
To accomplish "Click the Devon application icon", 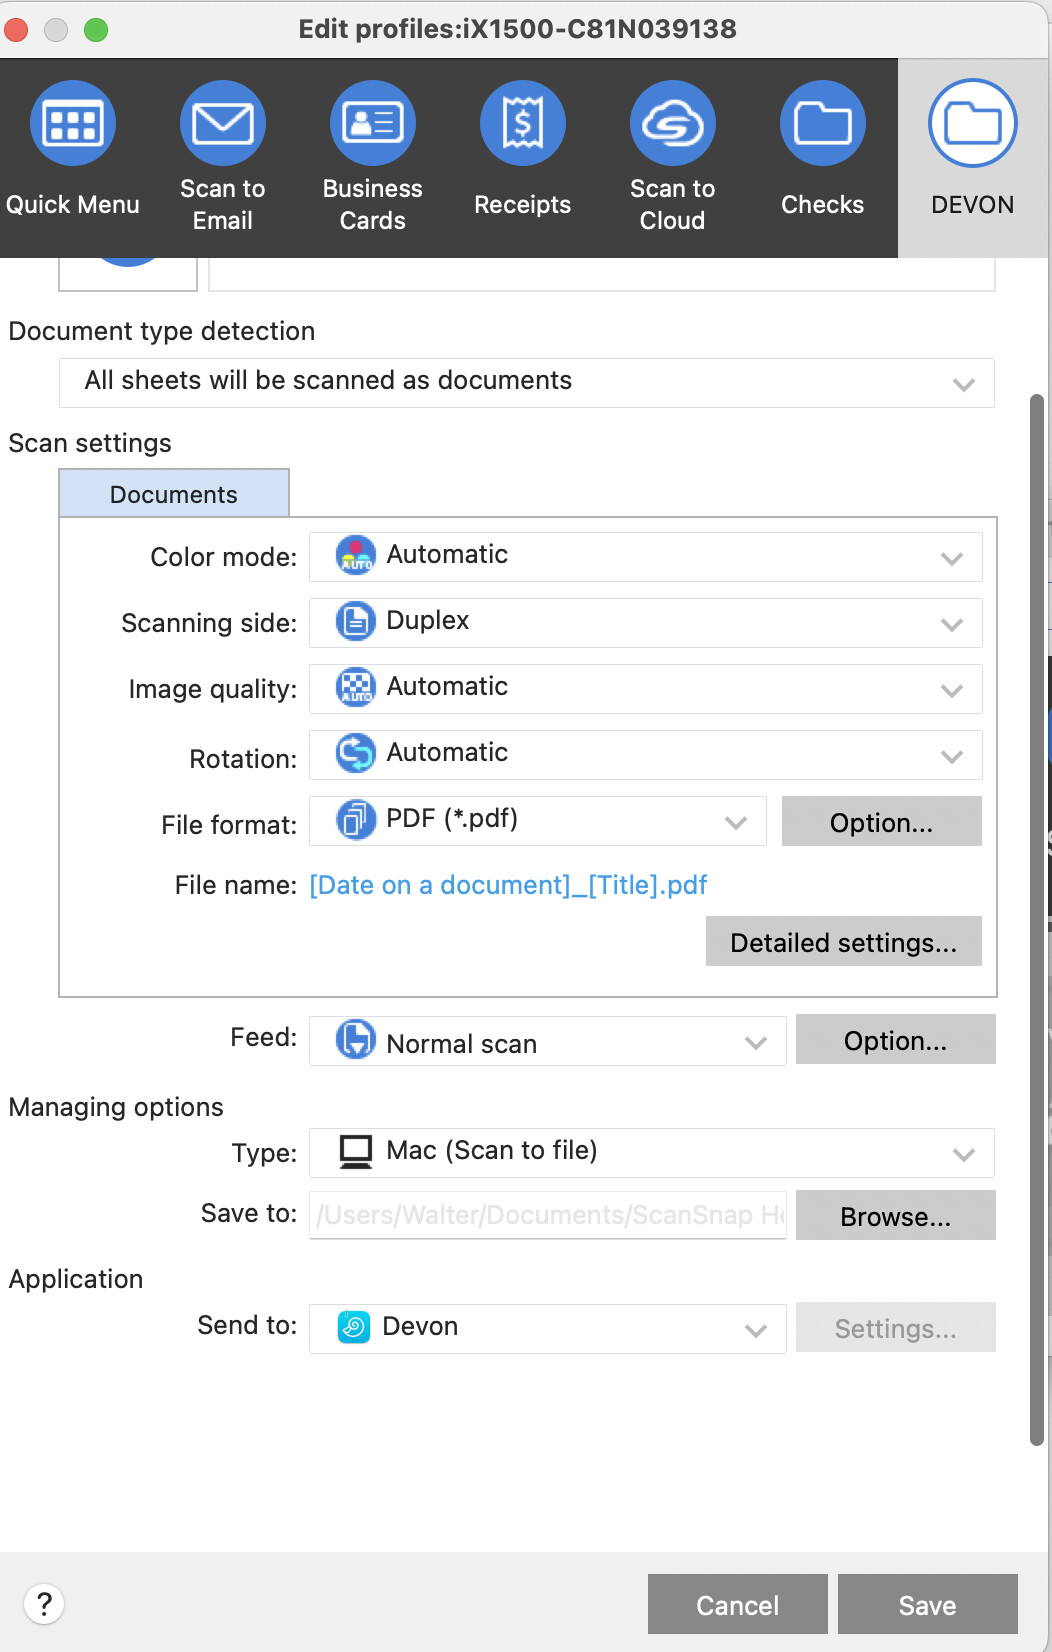I will [354, 1327].
